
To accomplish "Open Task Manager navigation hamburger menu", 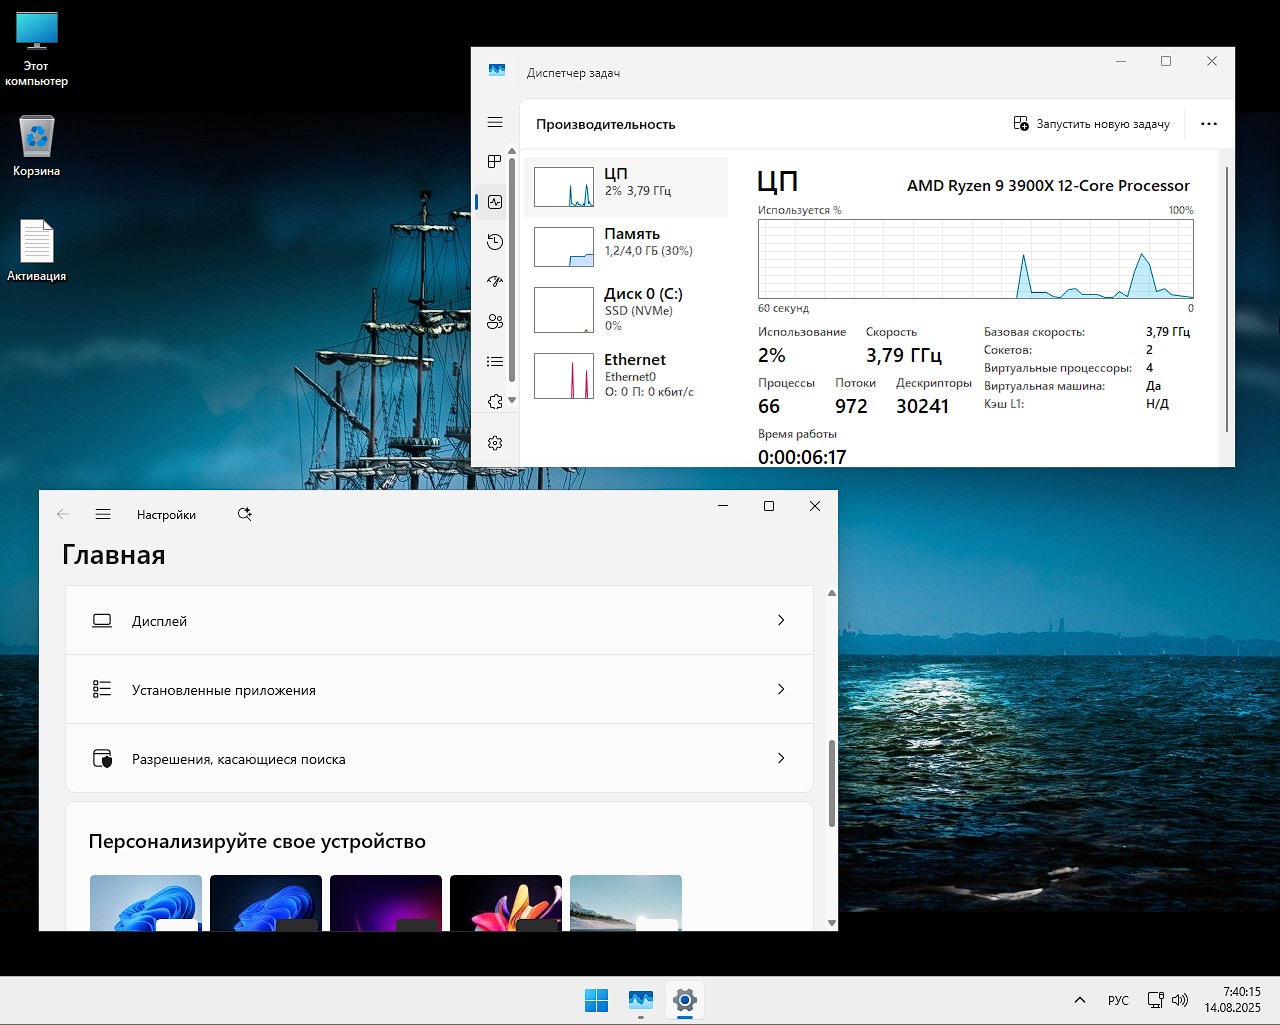I will coord(495,122).
